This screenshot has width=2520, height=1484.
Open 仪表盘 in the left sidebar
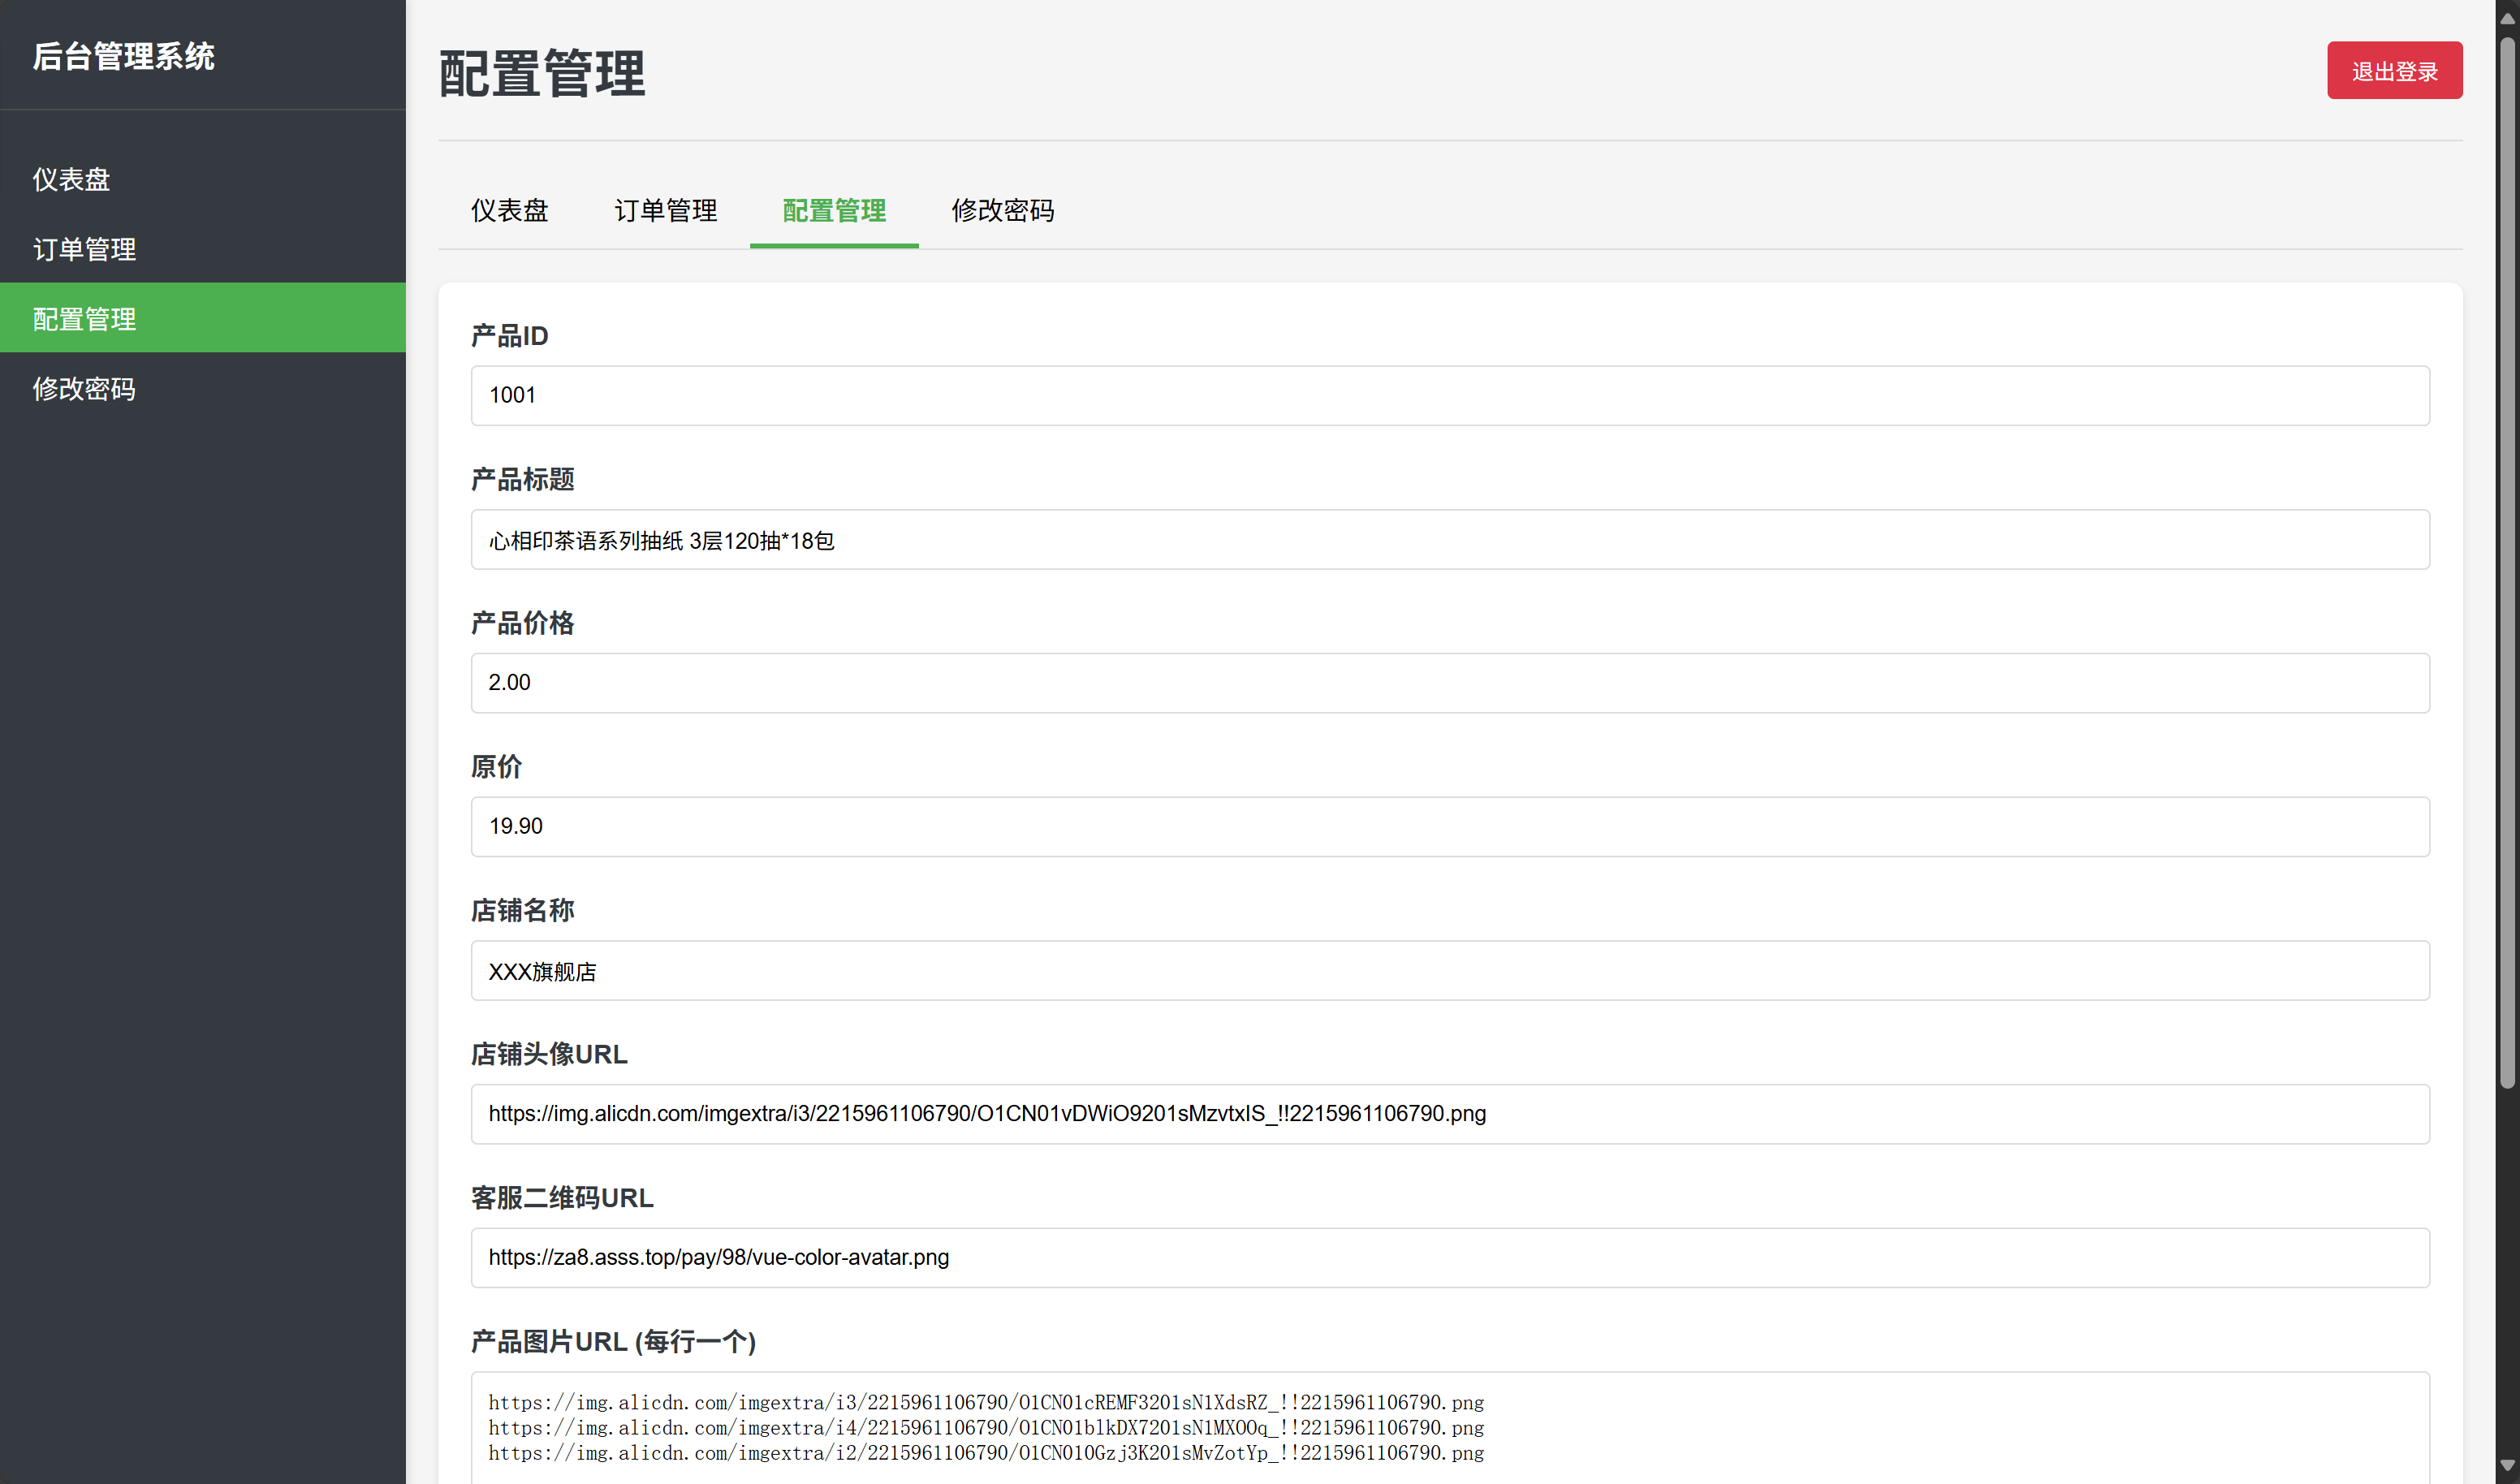(203, 179)
